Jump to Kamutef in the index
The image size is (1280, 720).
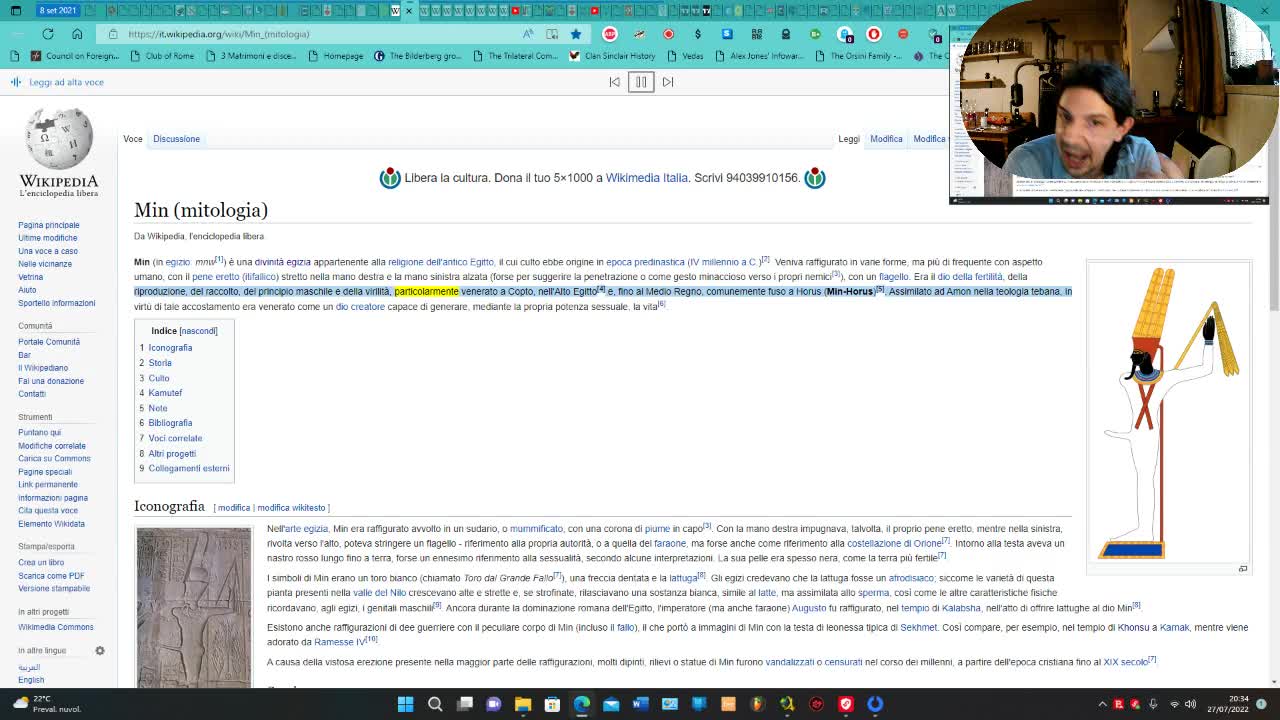click(165, 393)
